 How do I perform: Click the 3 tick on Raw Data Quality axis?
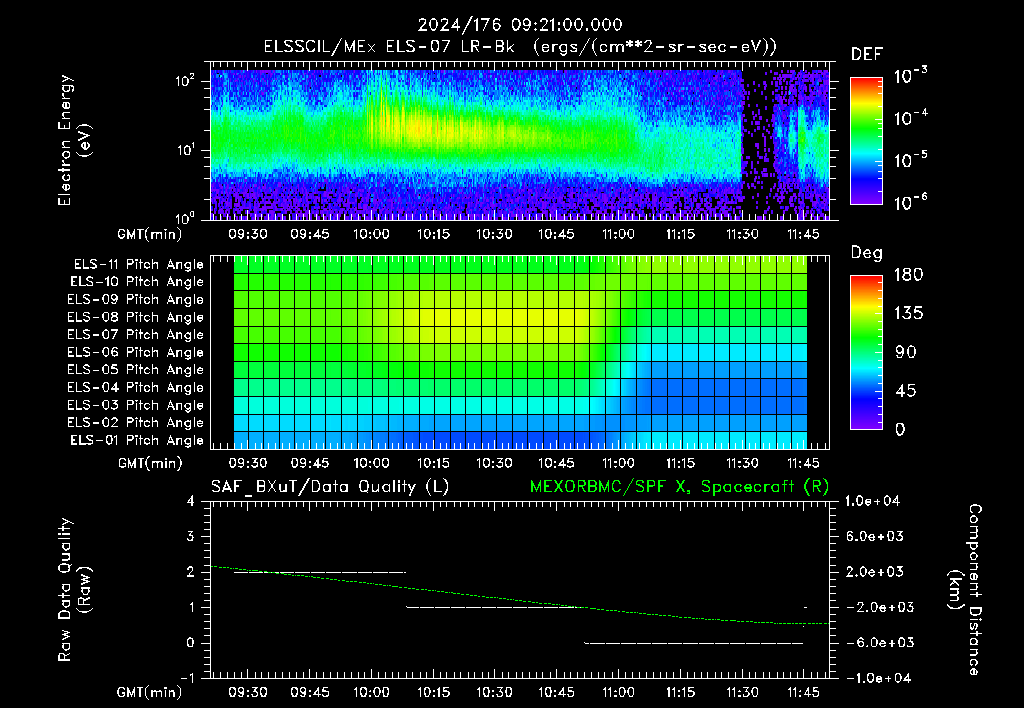[x=191, y=536]
